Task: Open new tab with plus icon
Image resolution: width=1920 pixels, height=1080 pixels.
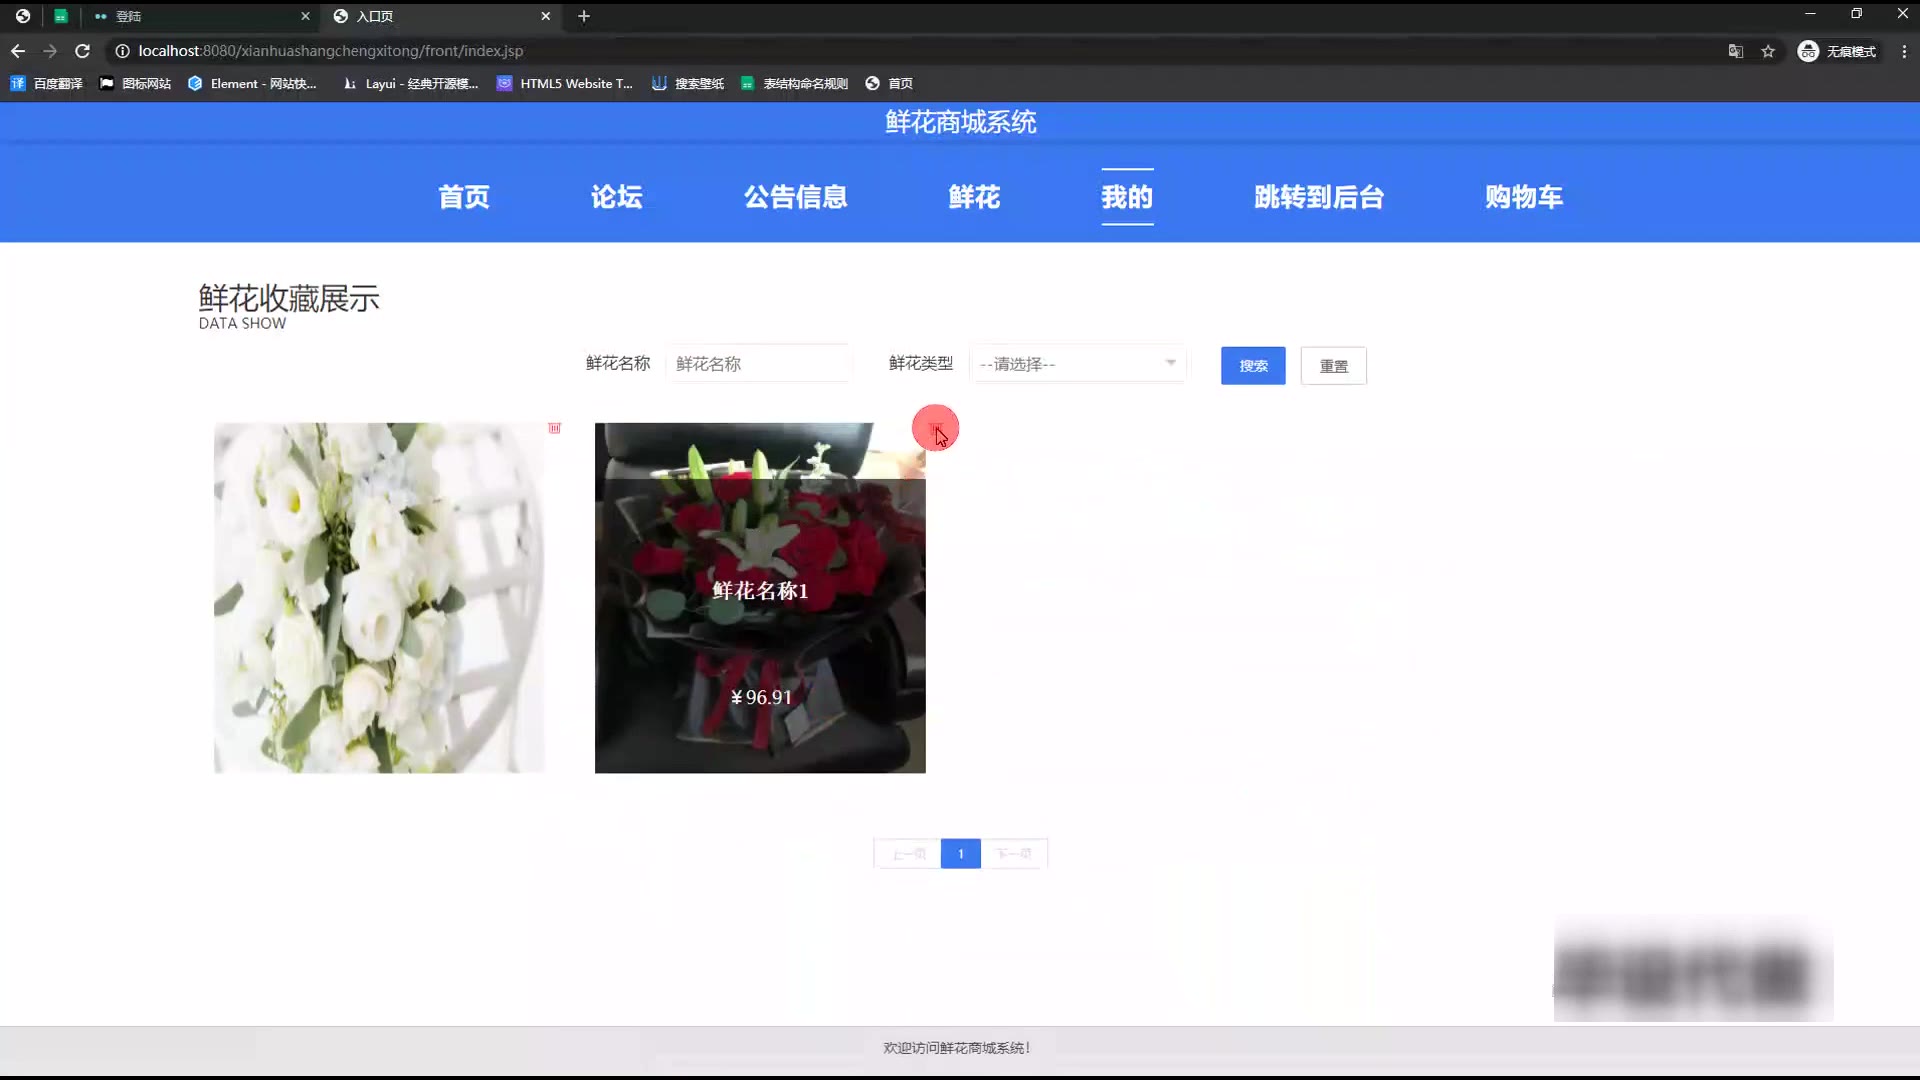Action: pos(584,16)
